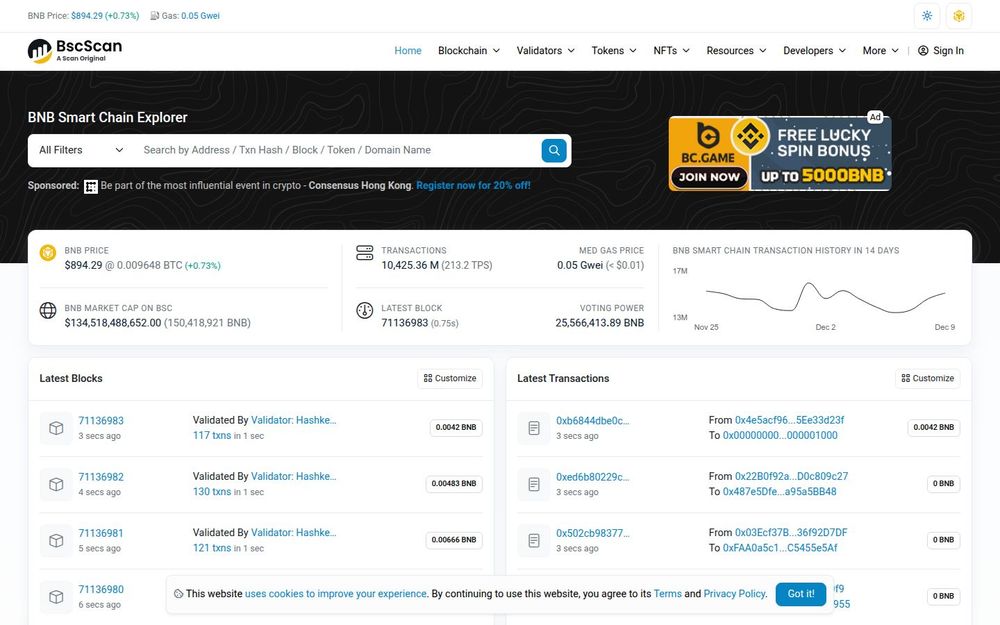Click Register now for 20% off link
1000x625 pixels.
tap(473, 186)
